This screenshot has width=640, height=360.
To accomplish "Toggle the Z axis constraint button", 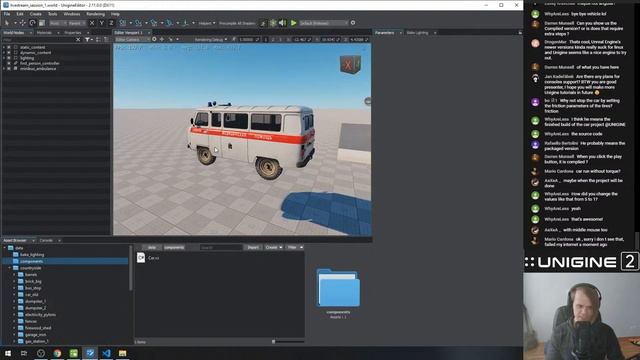I will [111, 23].
